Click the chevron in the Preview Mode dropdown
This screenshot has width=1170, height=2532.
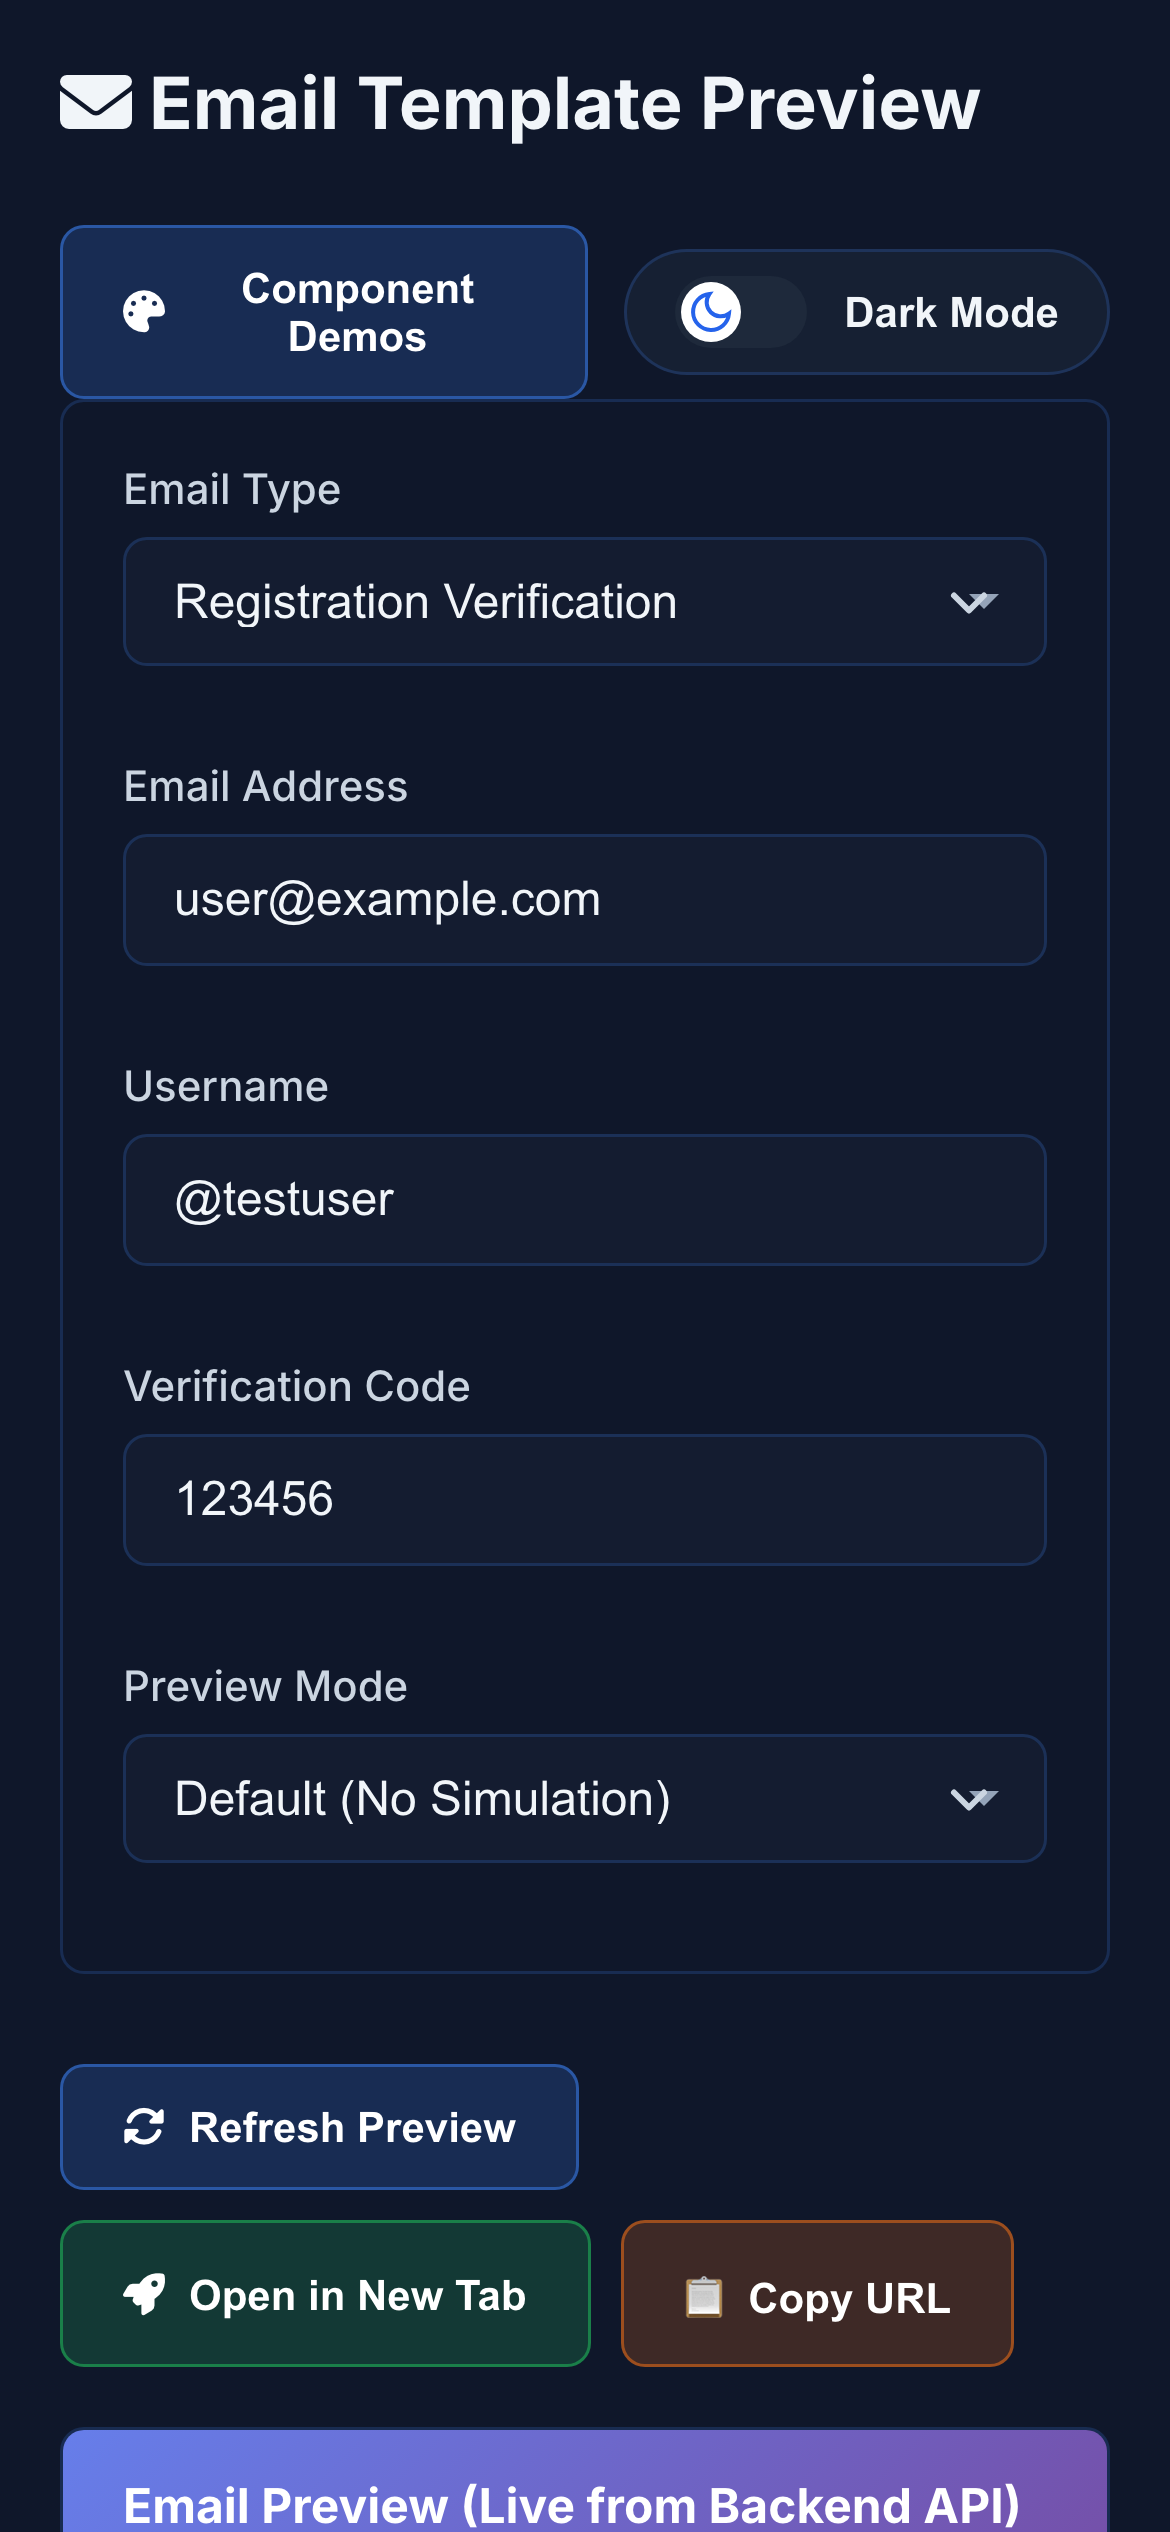(975, 1798)
